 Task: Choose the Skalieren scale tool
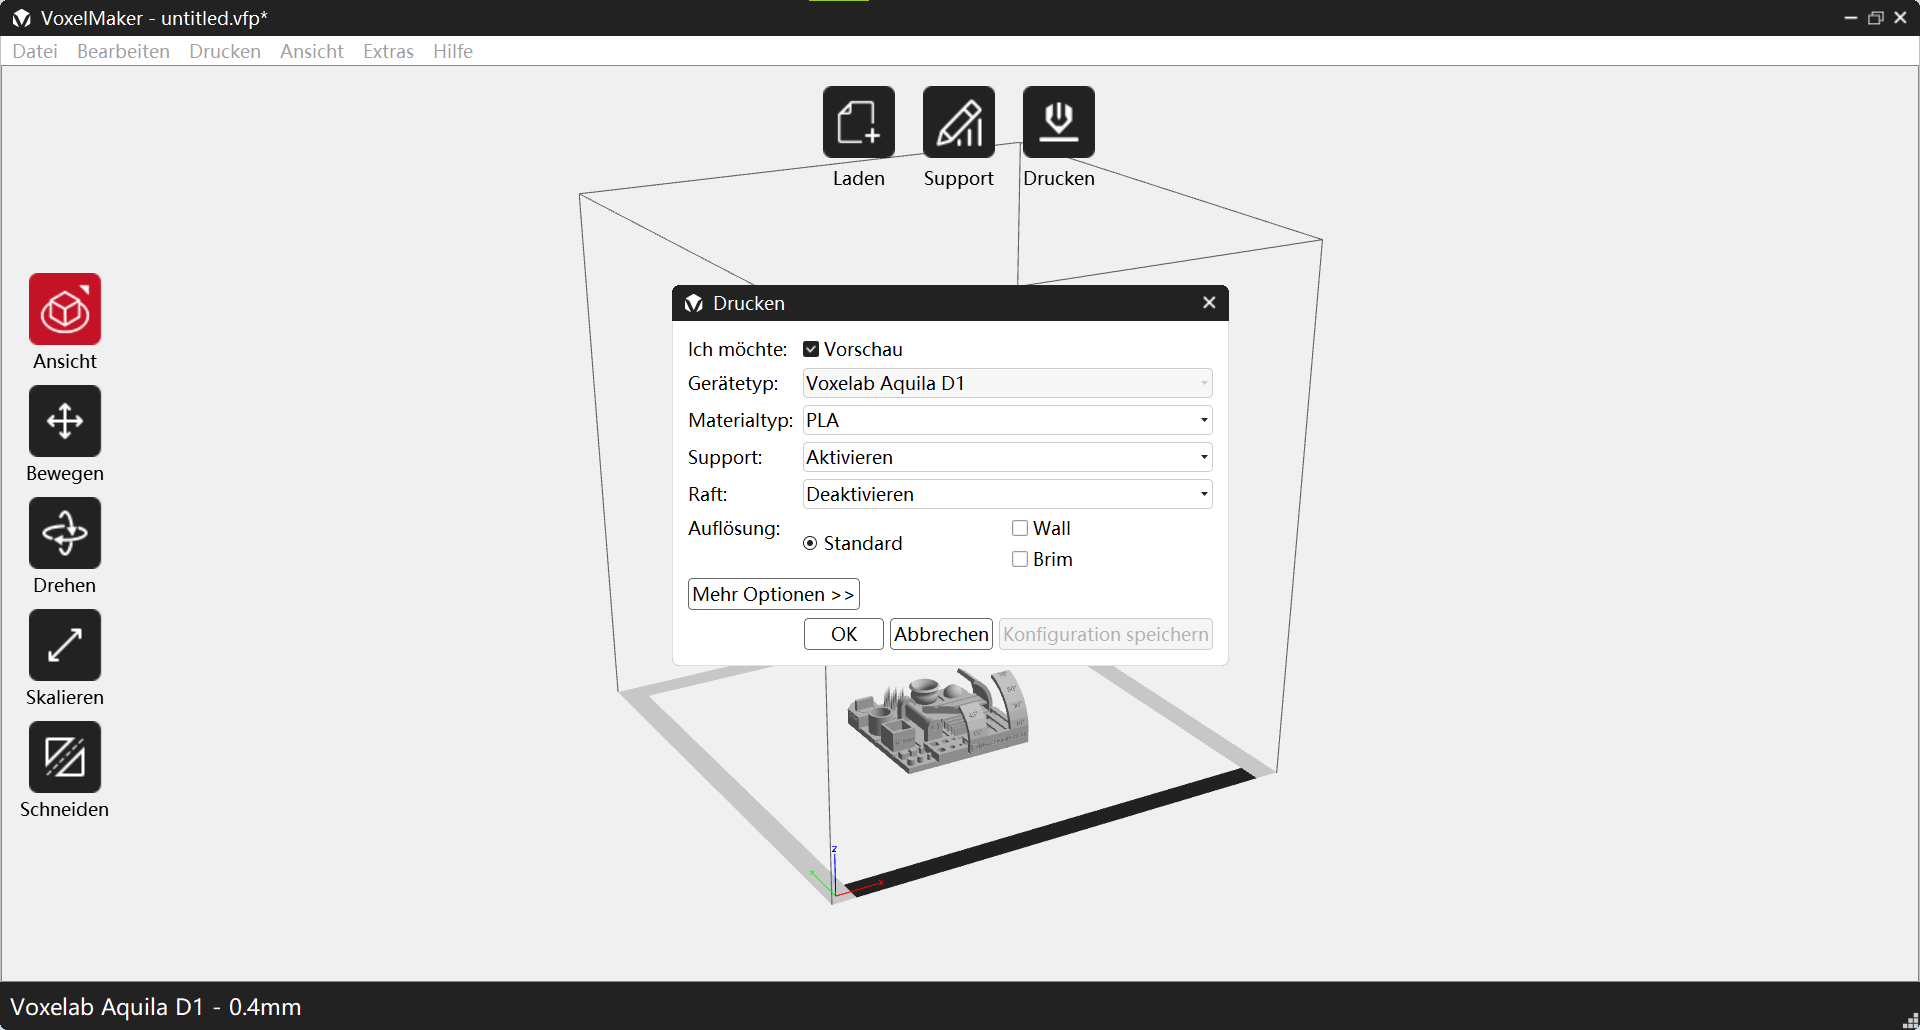click(x=65, y=646)
